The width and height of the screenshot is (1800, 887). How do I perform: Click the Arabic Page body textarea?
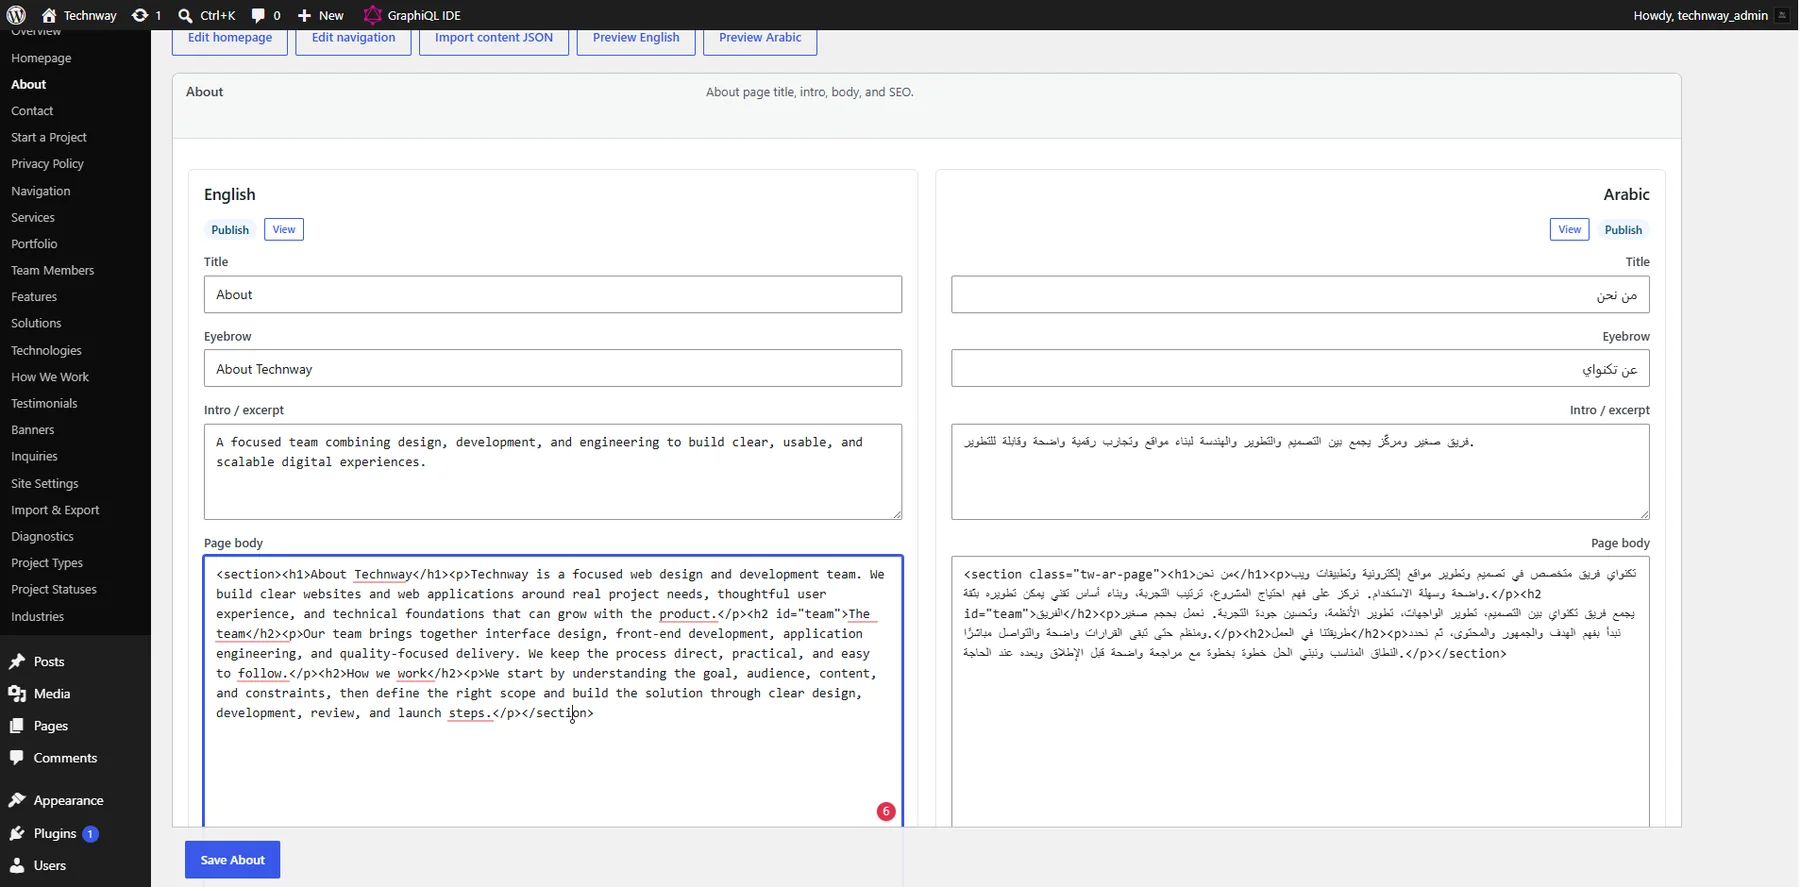(1300, 691)
